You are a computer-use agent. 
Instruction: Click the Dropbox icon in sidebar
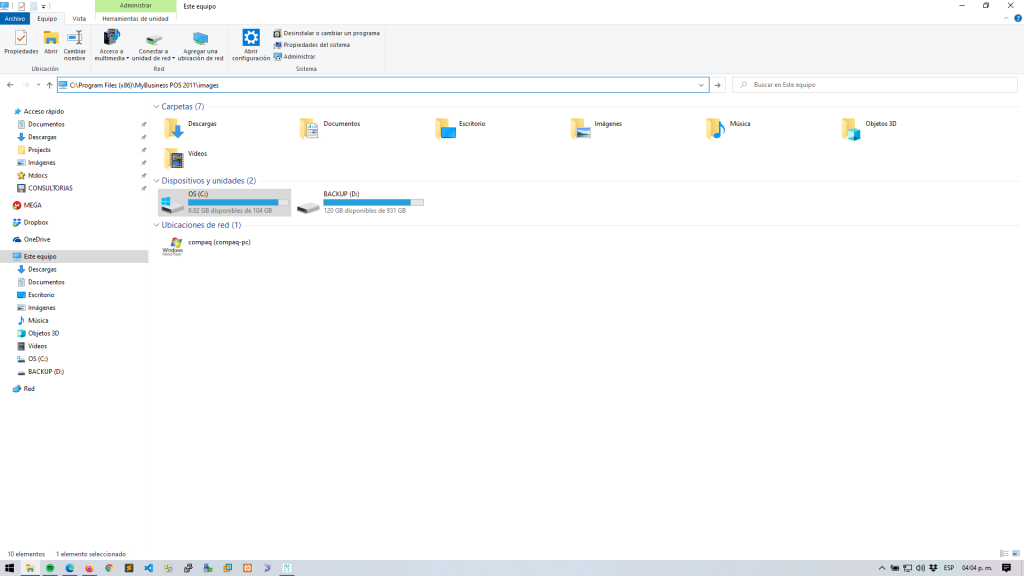(36, 222)
